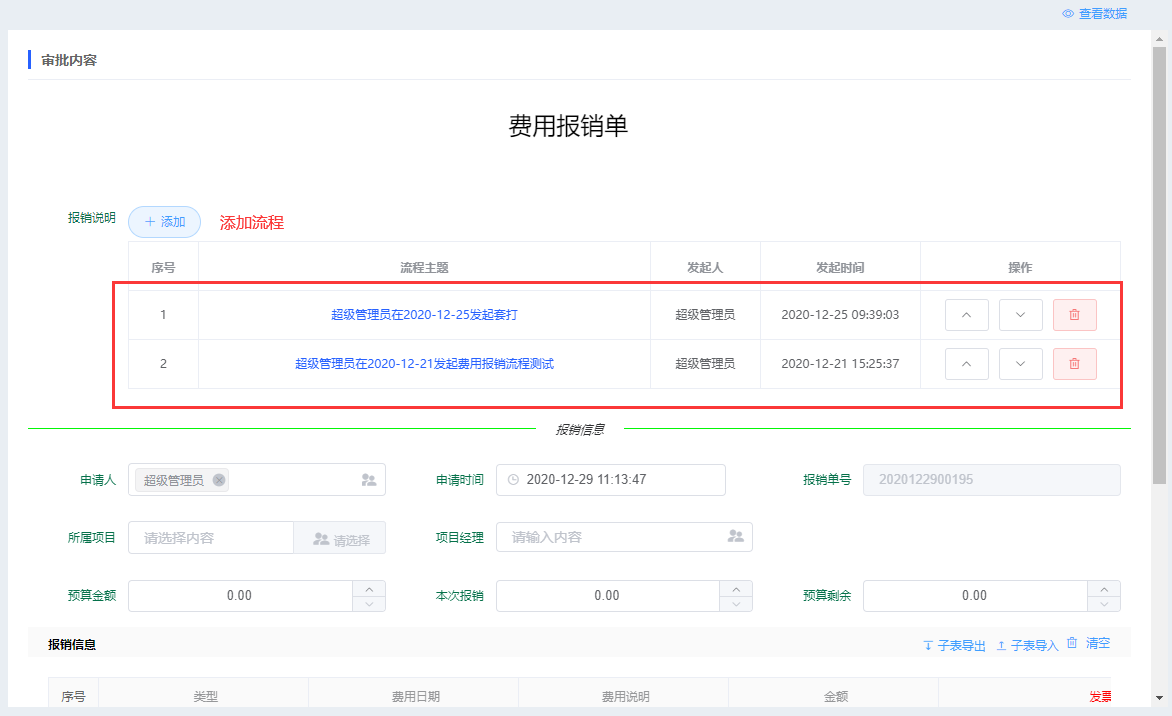This screenshot has height=716, width=1172.
Task: Increase 预算金额 with up stepper arrow
Action: (369, 588)
